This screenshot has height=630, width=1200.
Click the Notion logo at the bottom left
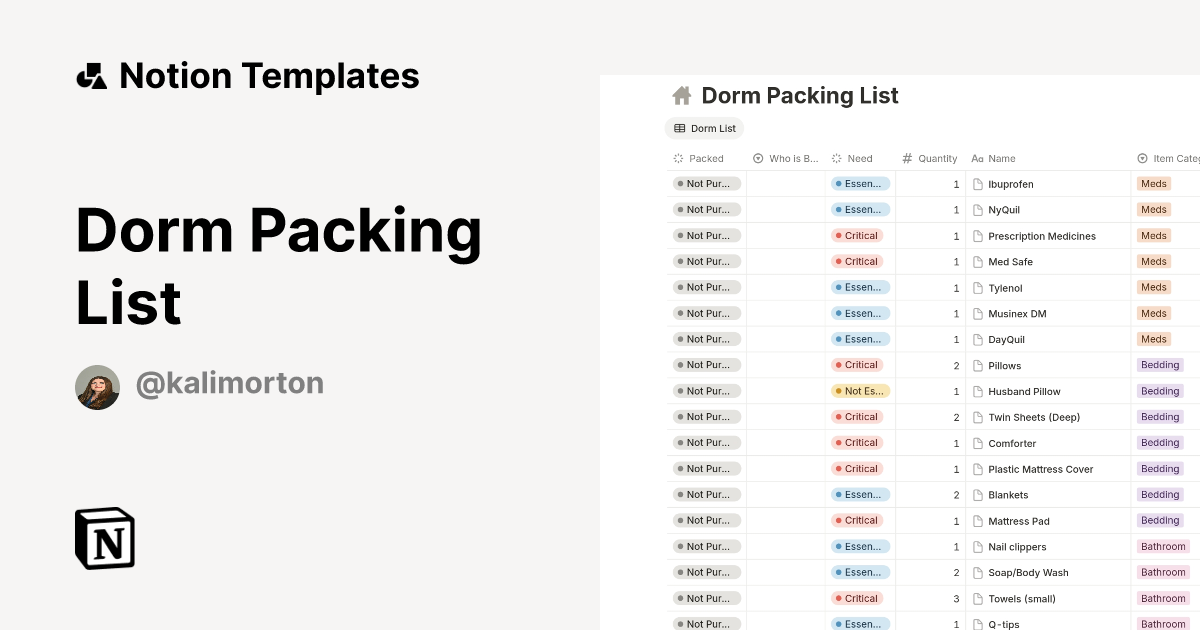(x=104, y=538)
